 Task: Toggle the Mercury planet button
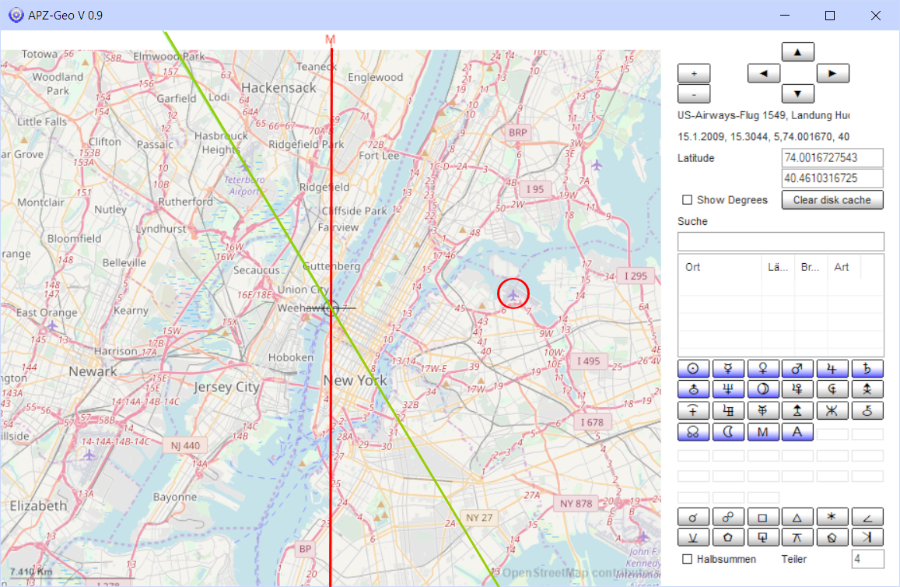pyautogui.click(x=728, y=369)
